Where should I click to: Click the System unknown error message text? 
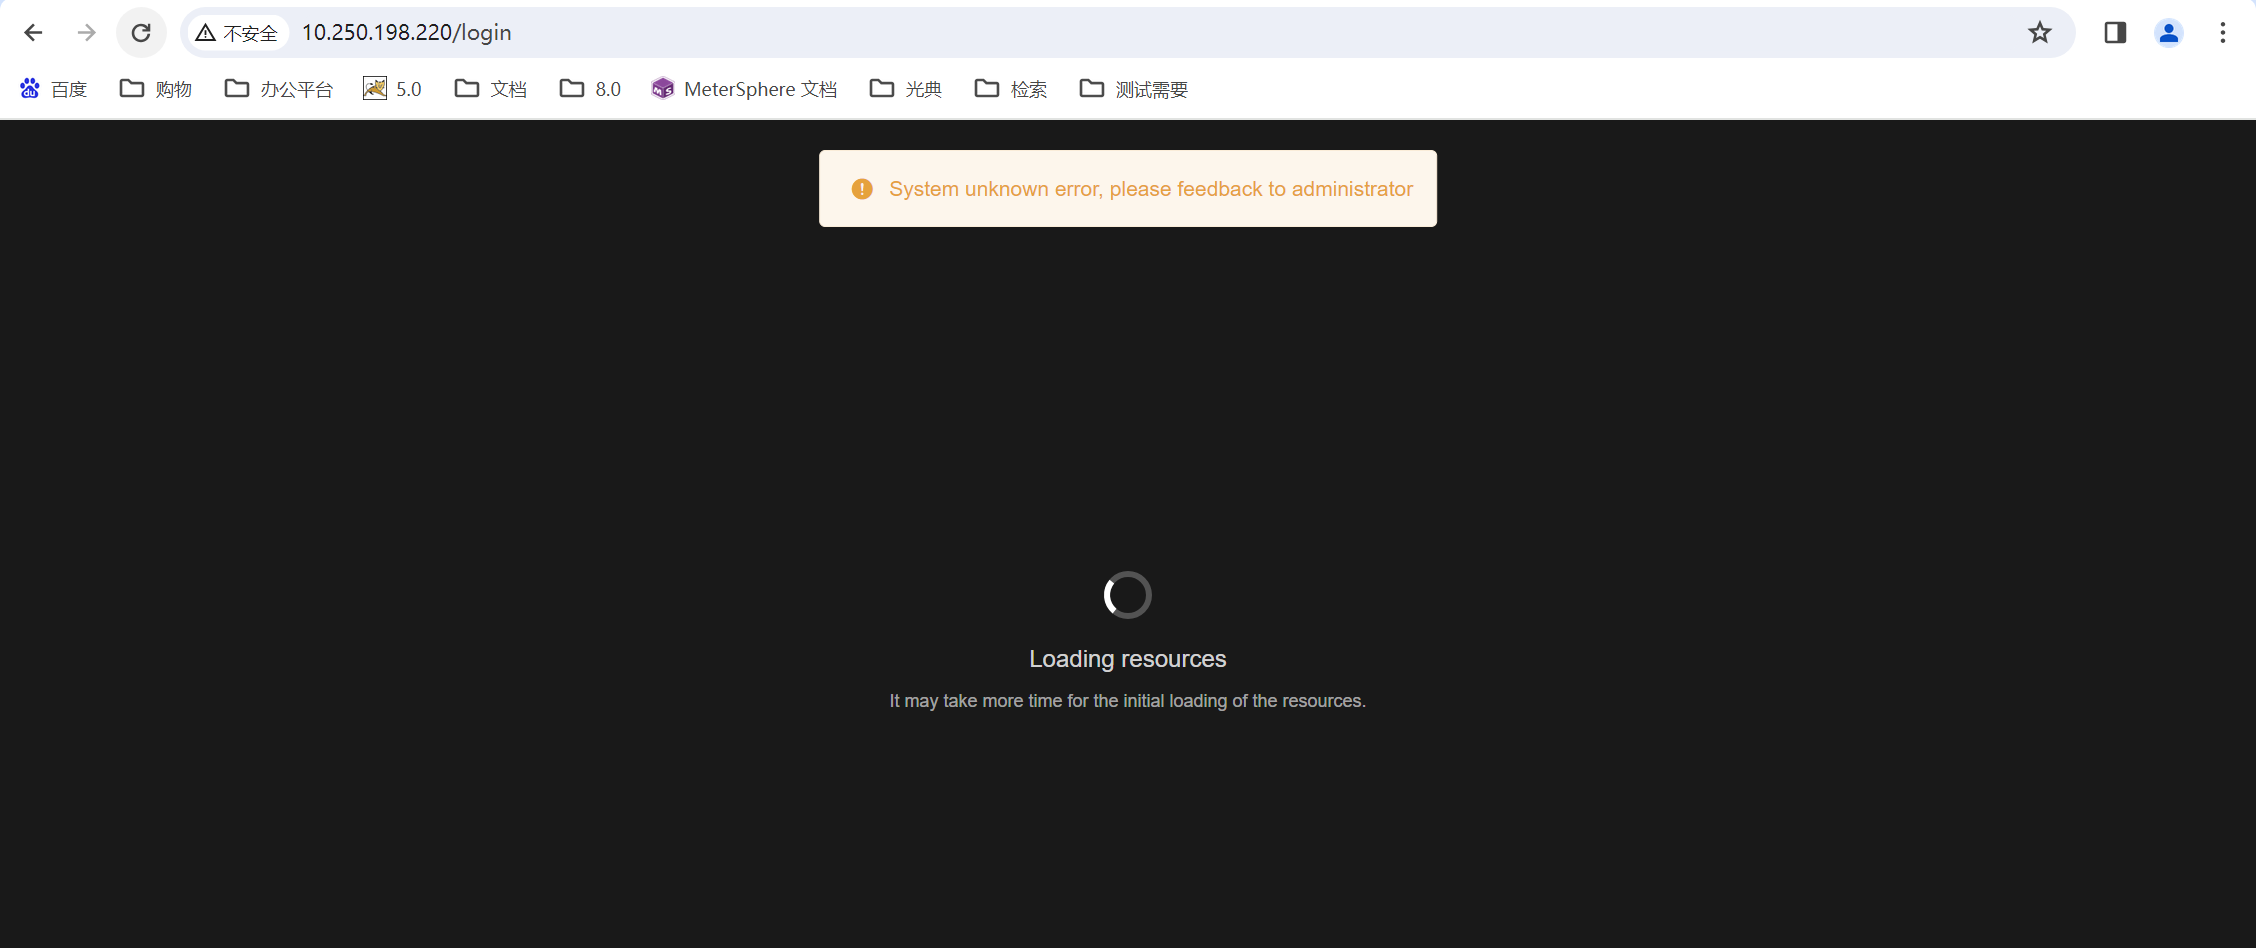1151,189
